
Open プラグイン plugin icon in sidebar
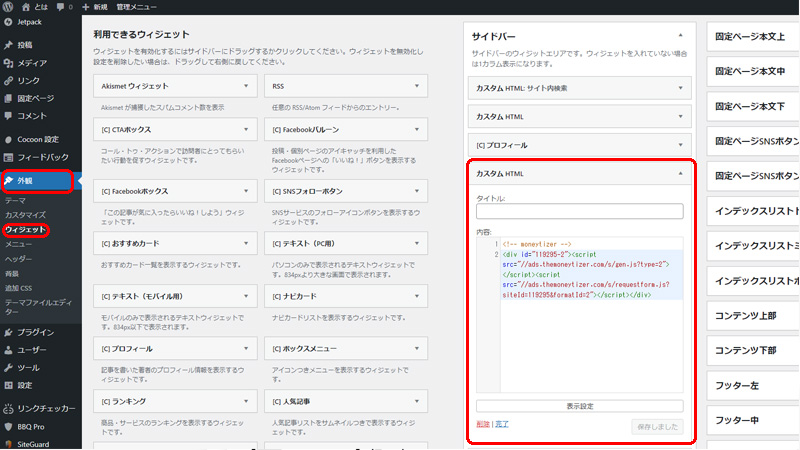coord(9,332)
